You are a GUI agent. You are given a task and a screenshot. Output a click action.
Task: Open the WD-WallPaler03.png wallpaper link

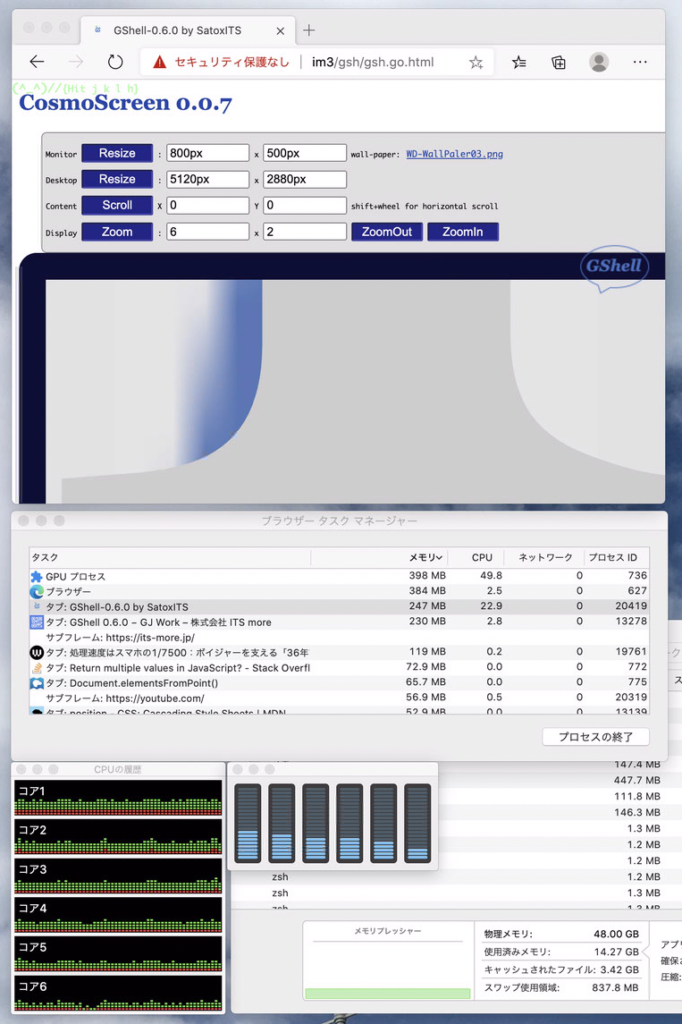454,154
